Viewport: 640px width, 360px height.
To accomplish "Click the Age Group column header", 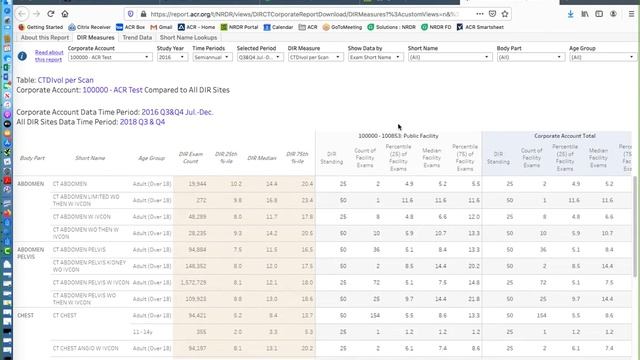I will 151,158.
